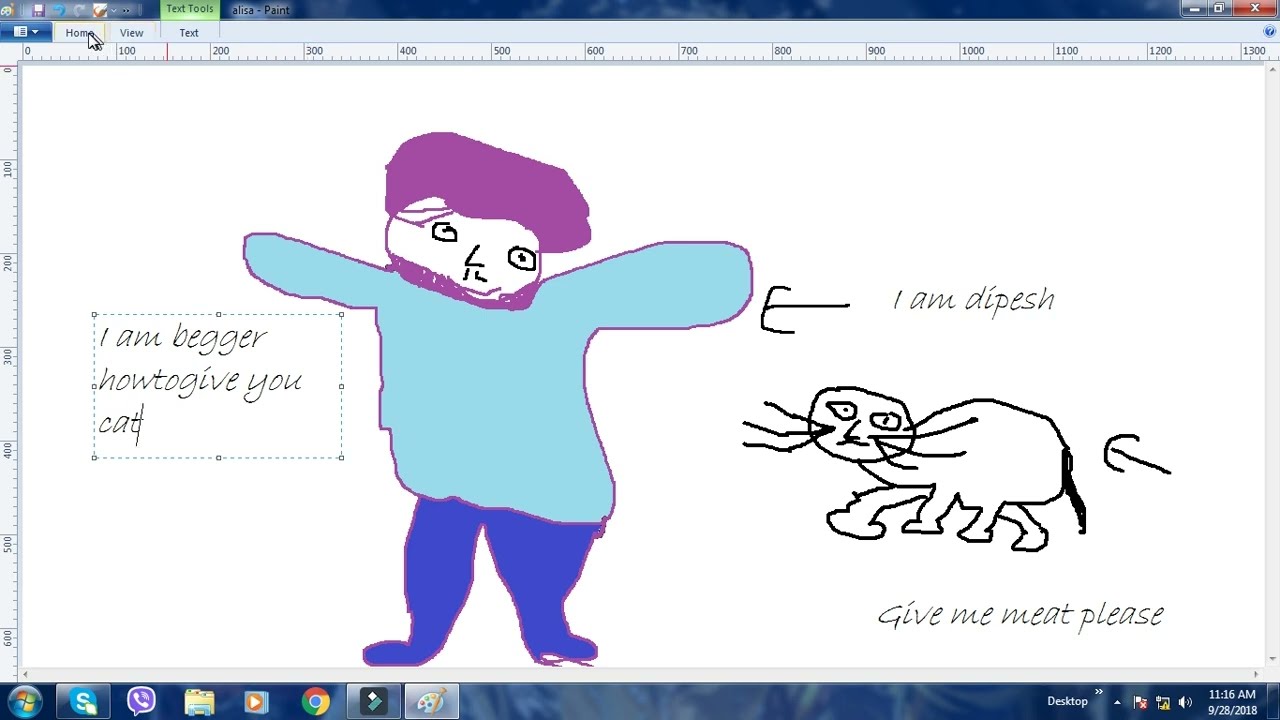Screen dimensions: 1280x720
Task: Click the text 'I am dipesh' on canvas
Action: coord(973,299)
